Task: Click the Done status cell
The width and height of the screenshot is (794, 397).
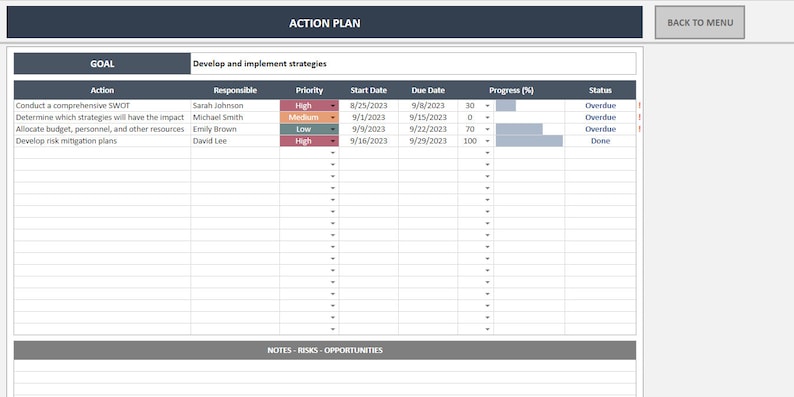Action: point(600,141)
